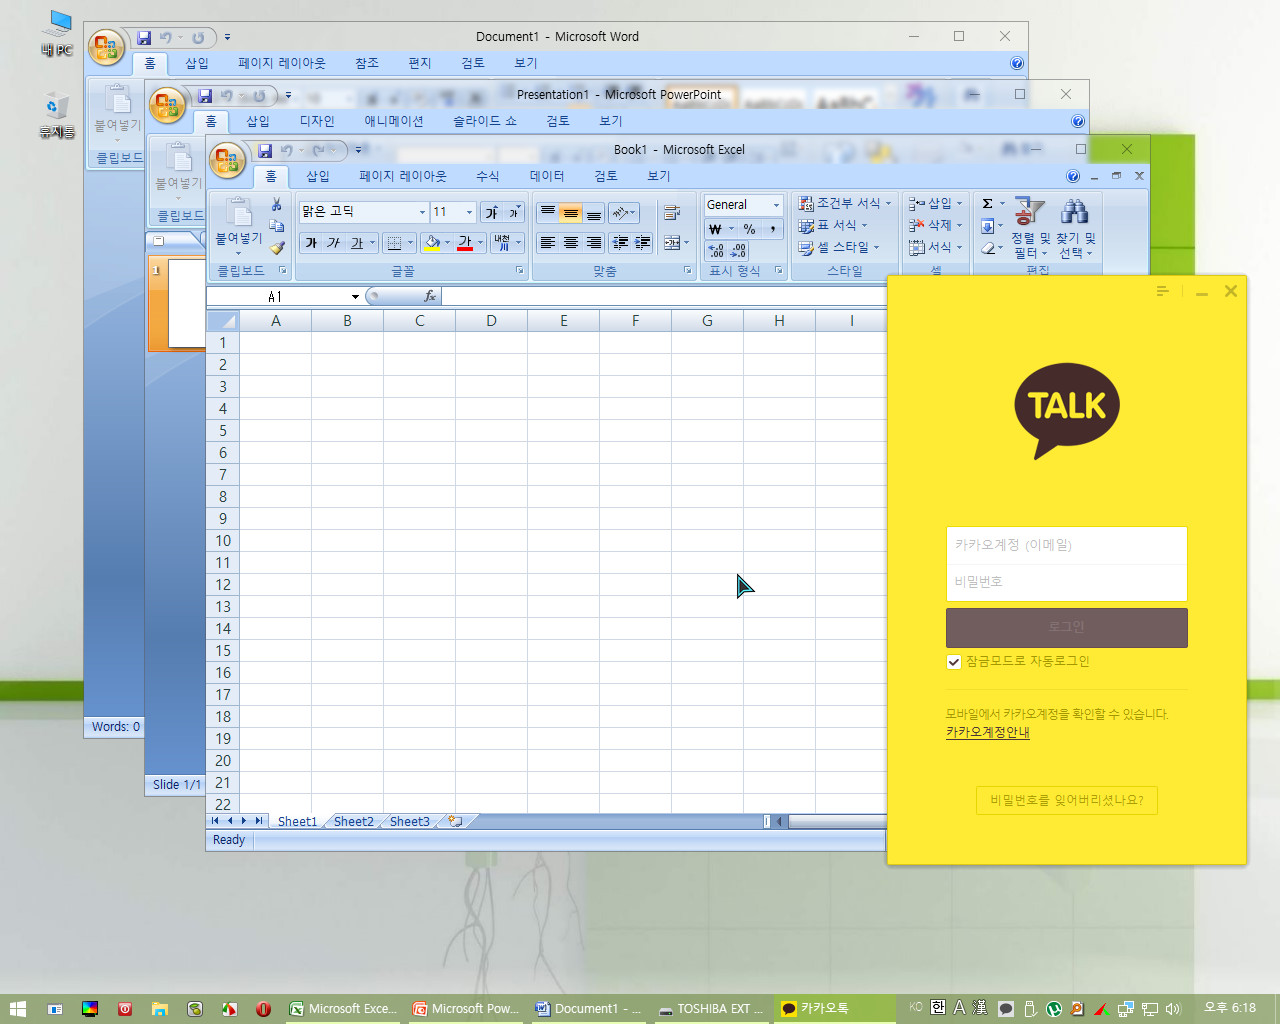Click Save icon in Excel quick access toolbar

pyautogui.click(x=265, y=150)
